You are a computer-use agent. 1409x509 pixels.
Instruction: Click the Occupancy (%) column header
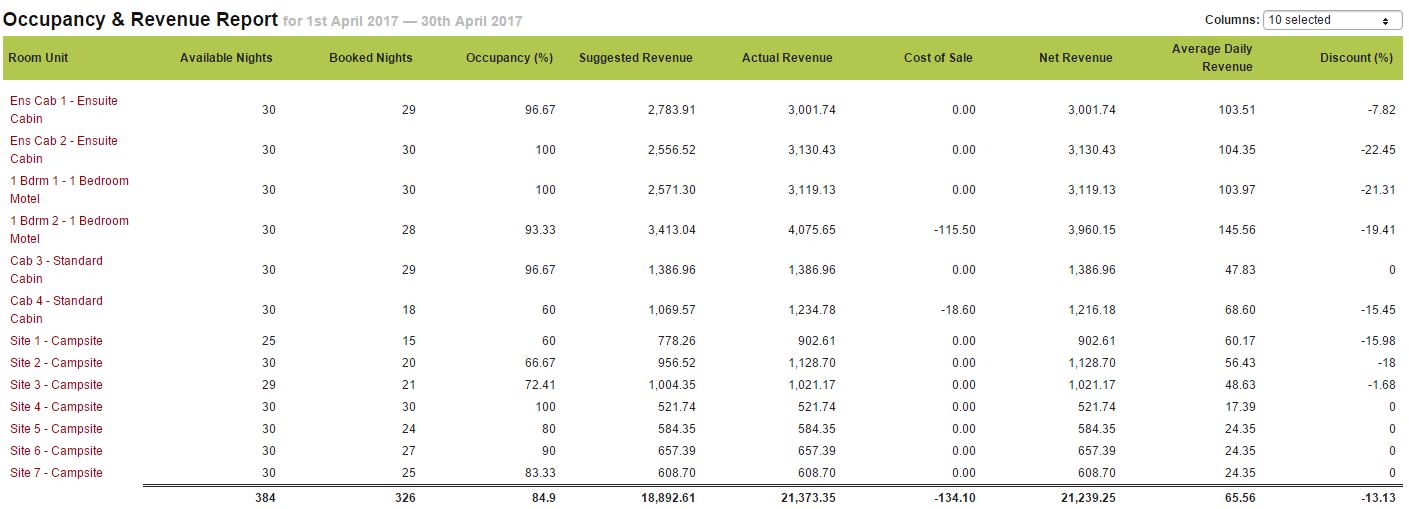click(509, 58)
